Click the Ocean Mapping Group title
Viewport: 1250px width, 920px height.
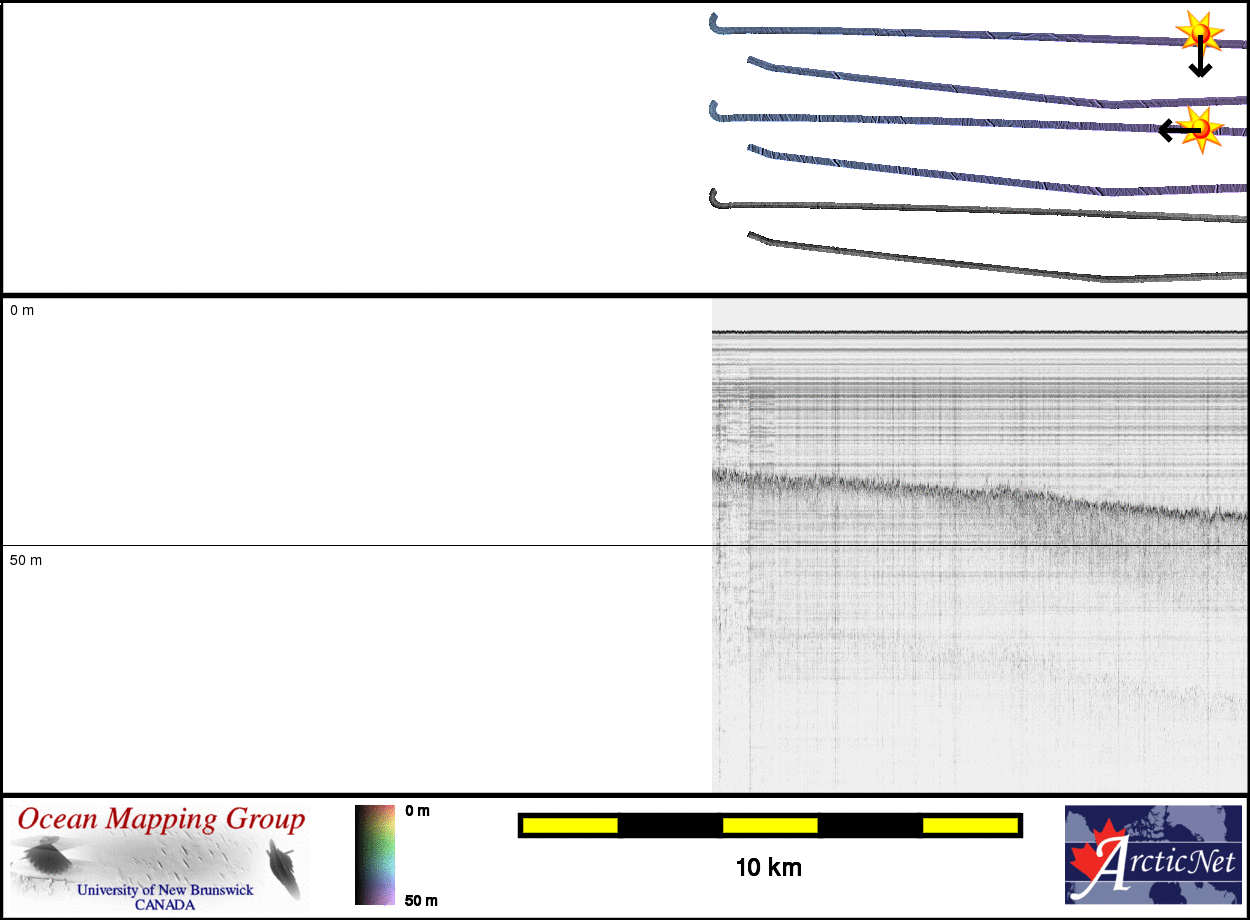(x=160, y=820)
